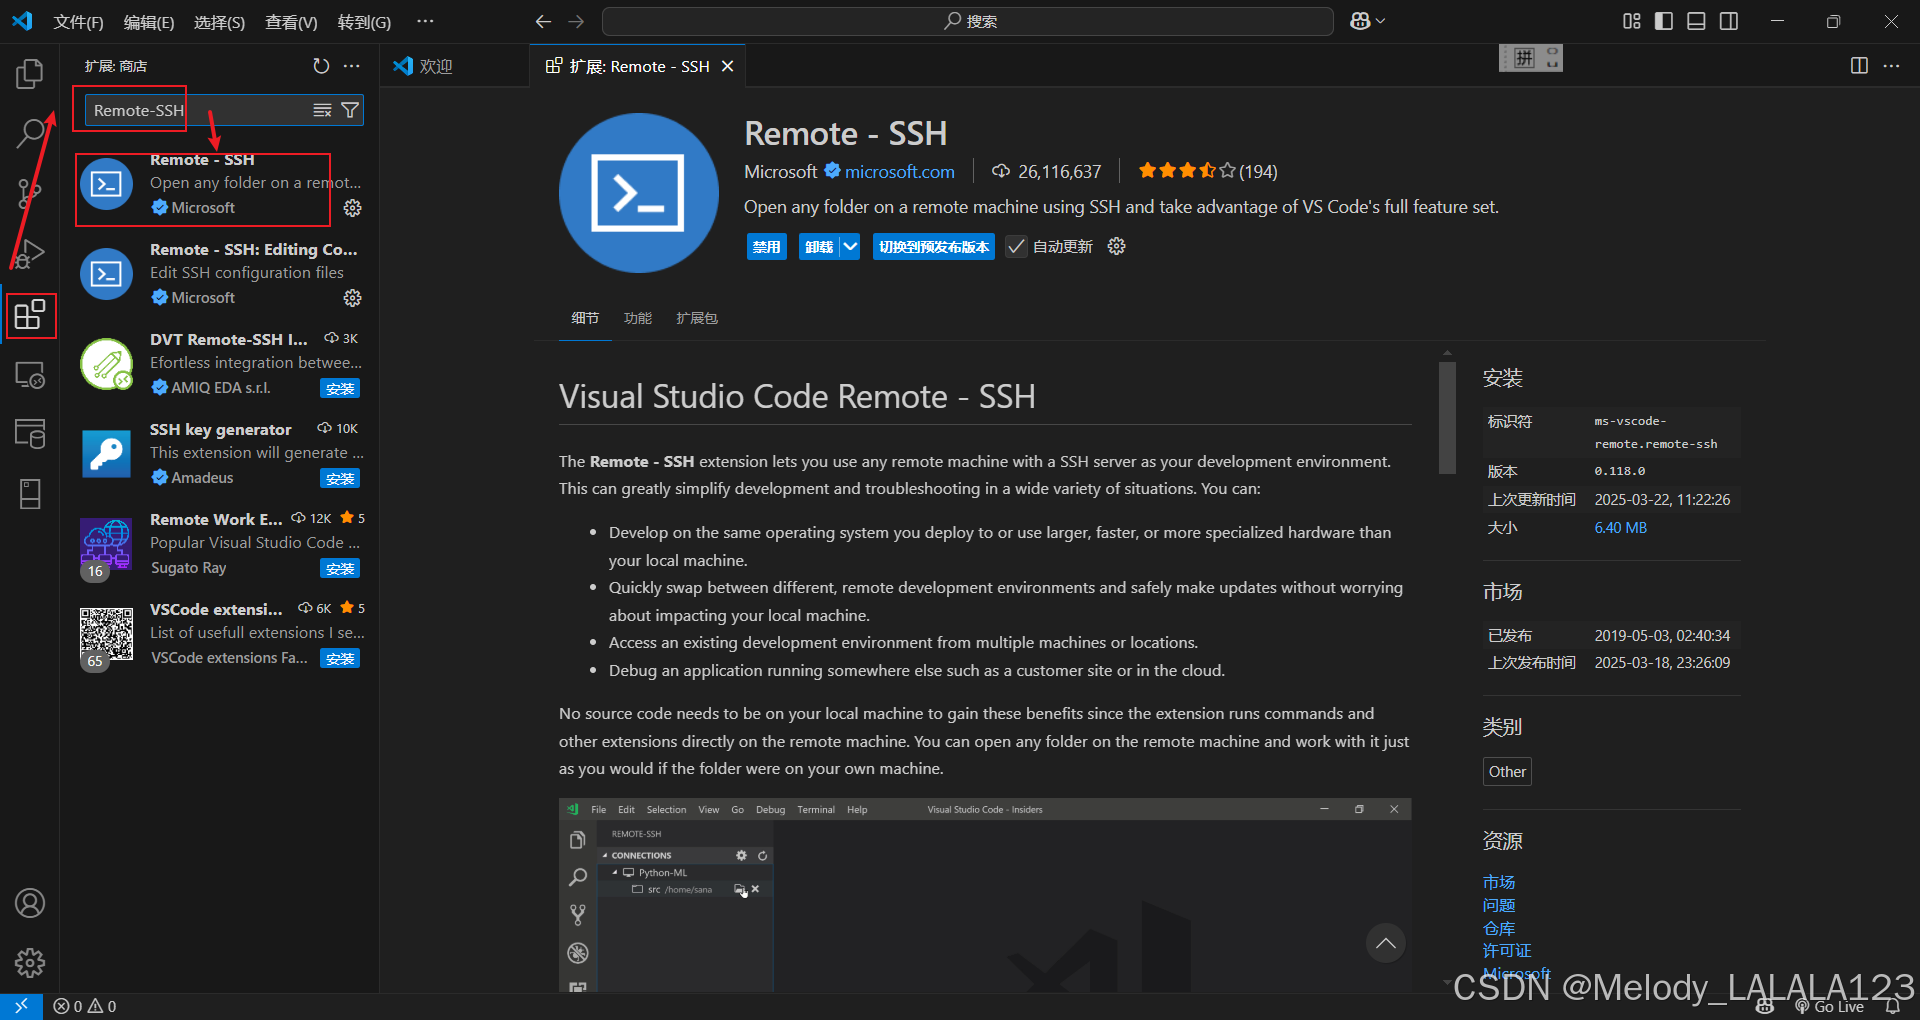
Task: Refresh the extensions marketplace list
Action: click(321, 66)
